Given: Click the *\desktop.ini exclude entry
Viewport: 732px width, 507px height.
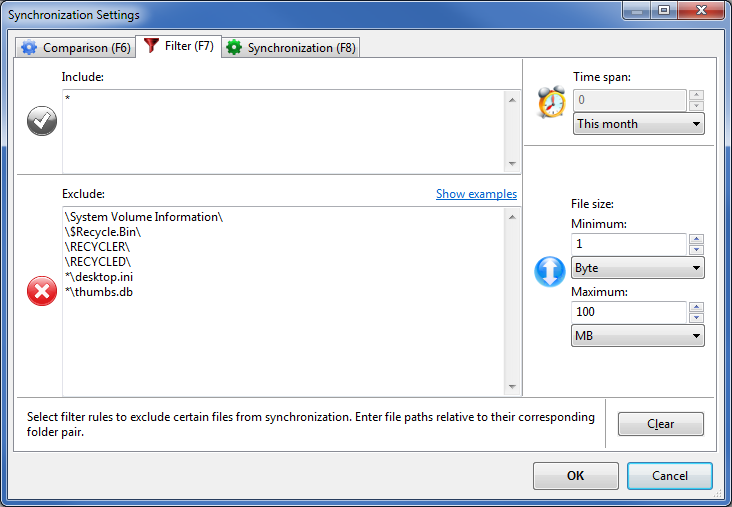Looking at the screenshot, I should [x=99, y=277].
